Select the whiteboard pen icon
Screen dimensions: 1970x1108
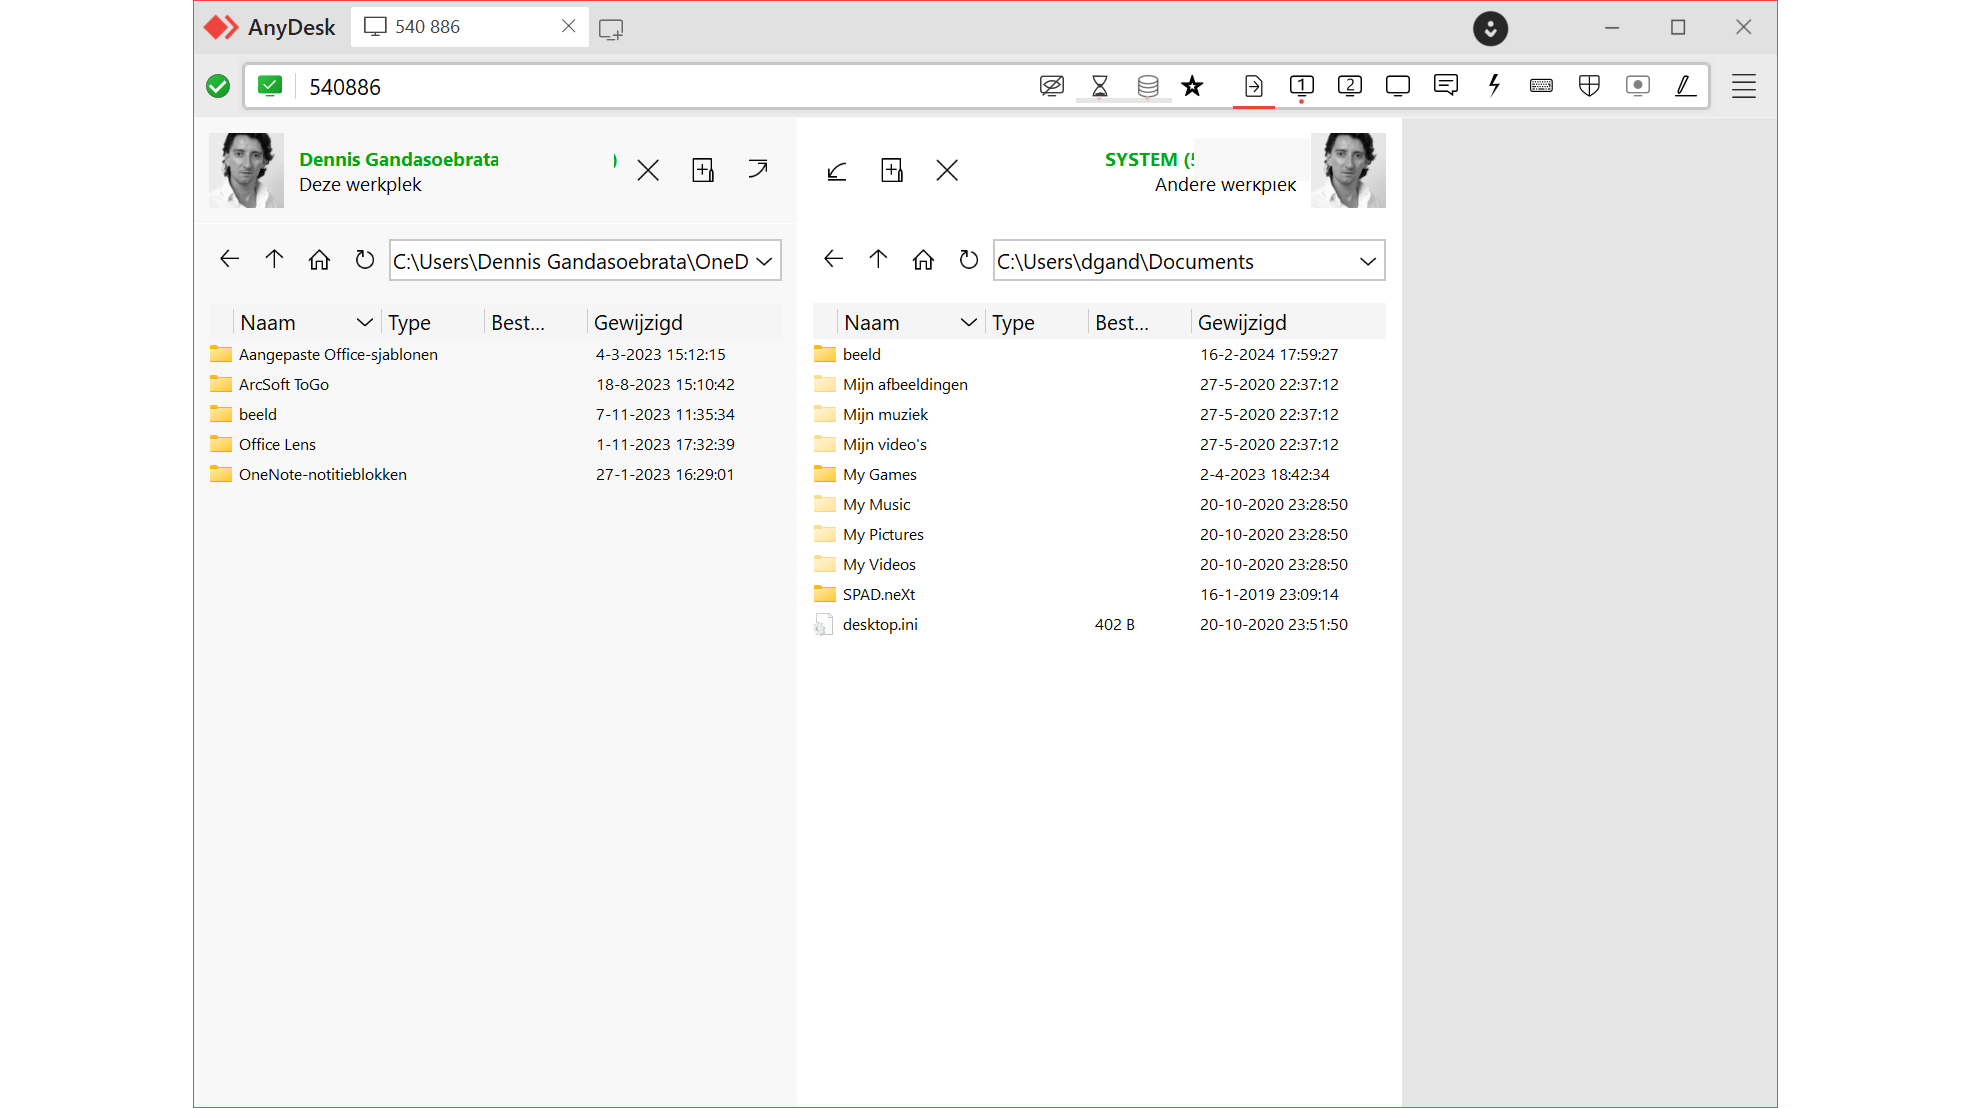[x=1685, y=86]
